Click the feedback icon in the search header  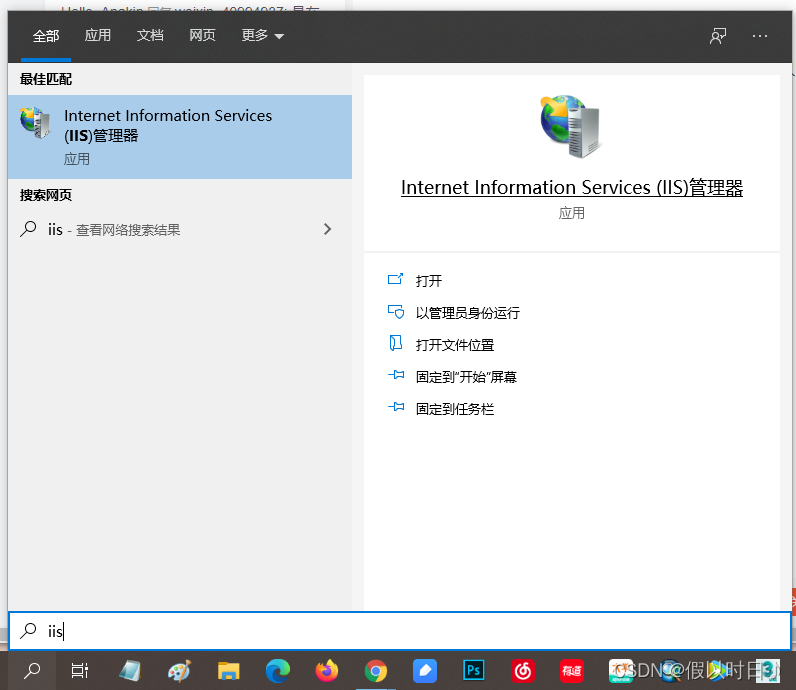(717, 36)
